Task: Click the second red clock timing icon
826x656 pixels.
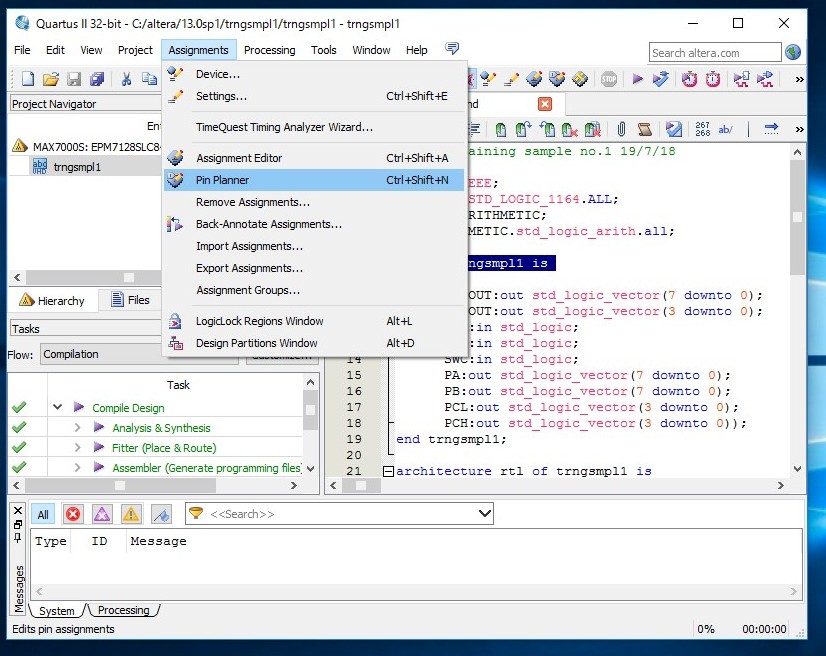Action: click(x=713, y=79)
